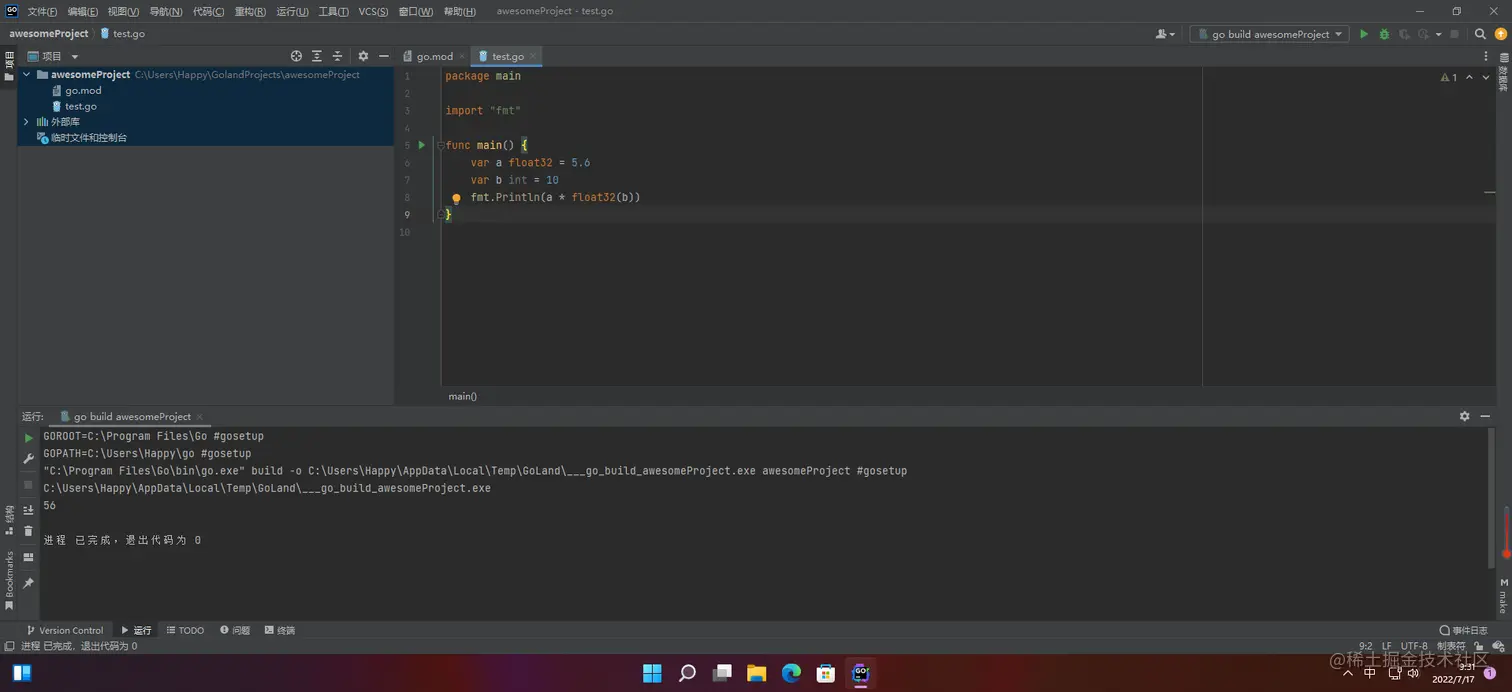
Task: Click the wrench icon in run panel
Action: (x=28, y=459)
